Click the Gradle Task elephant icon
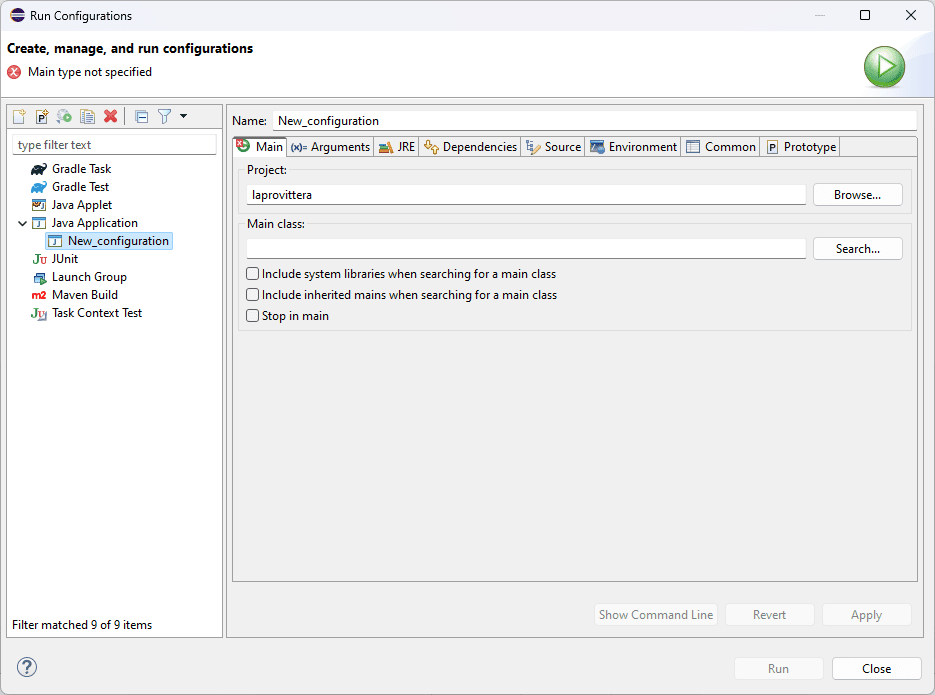Image resolution: width=935 pixels, height=695 pixels. pos(39,169)
